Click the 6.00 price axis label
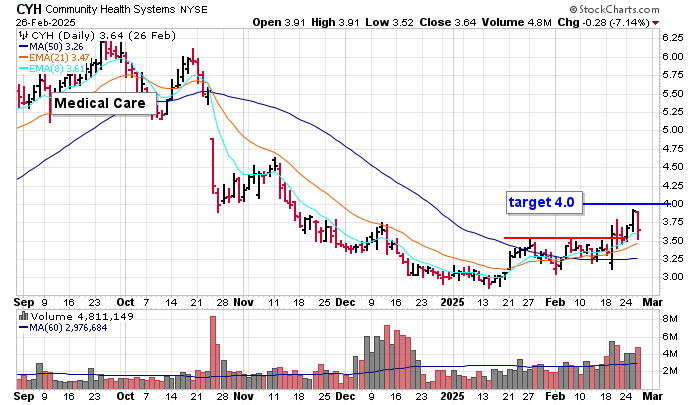The image size is (700, 405). (x=673, y=57)
